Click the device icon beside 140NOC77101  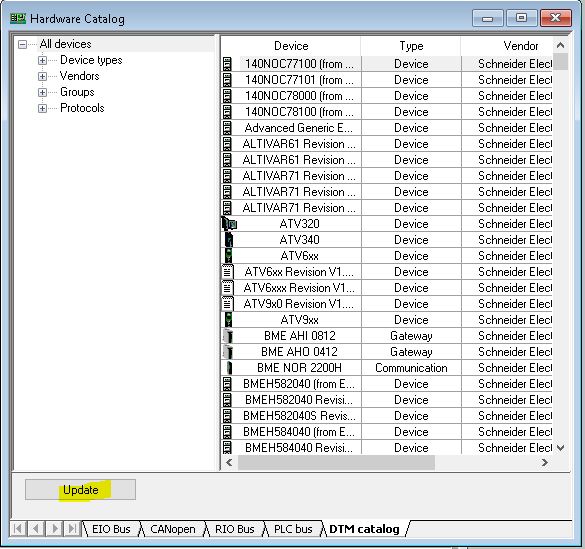point(227,80)
